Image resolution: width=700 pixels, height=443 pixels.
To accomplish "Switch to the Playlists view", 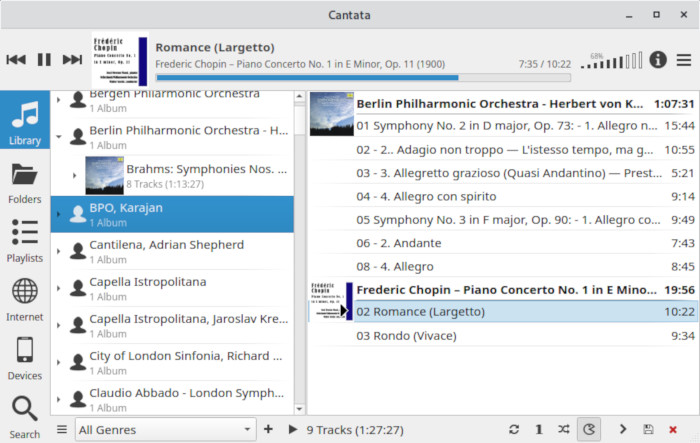I will pos(25,242).
